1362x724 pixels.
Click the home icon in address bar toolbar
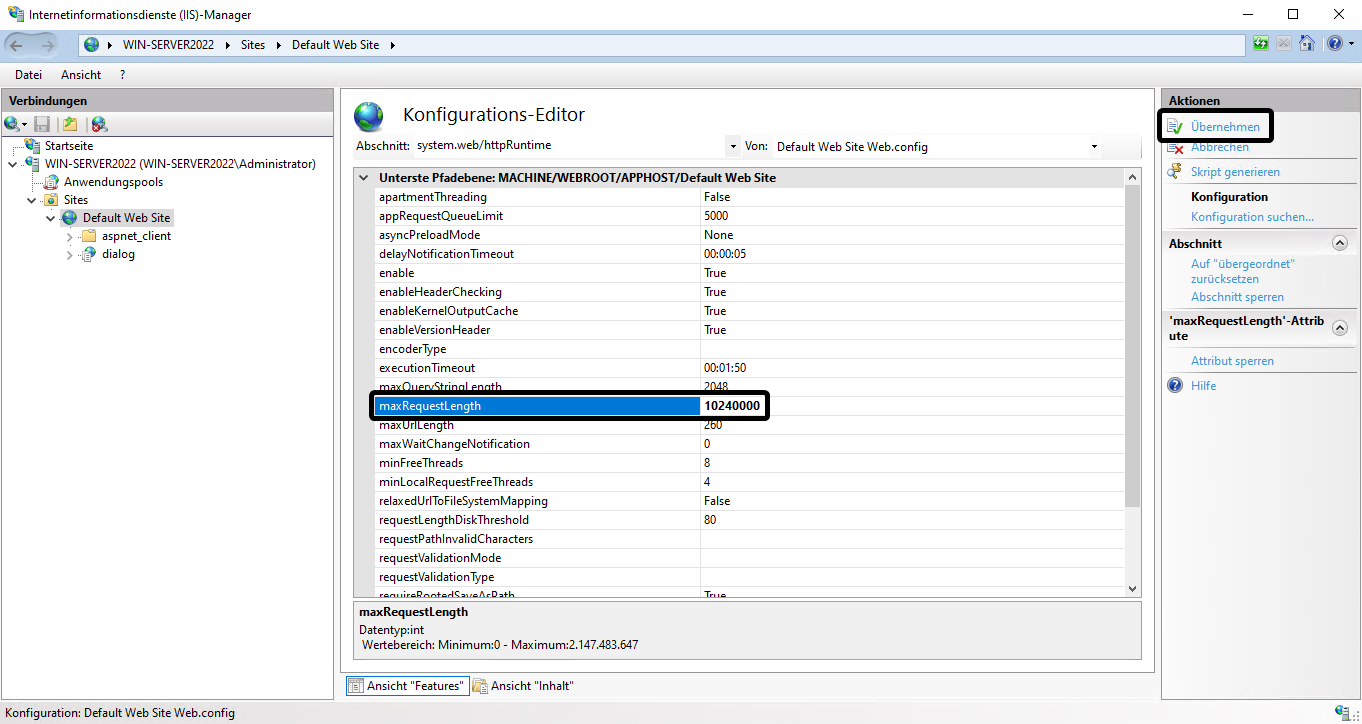click(x=1306, y=44)
